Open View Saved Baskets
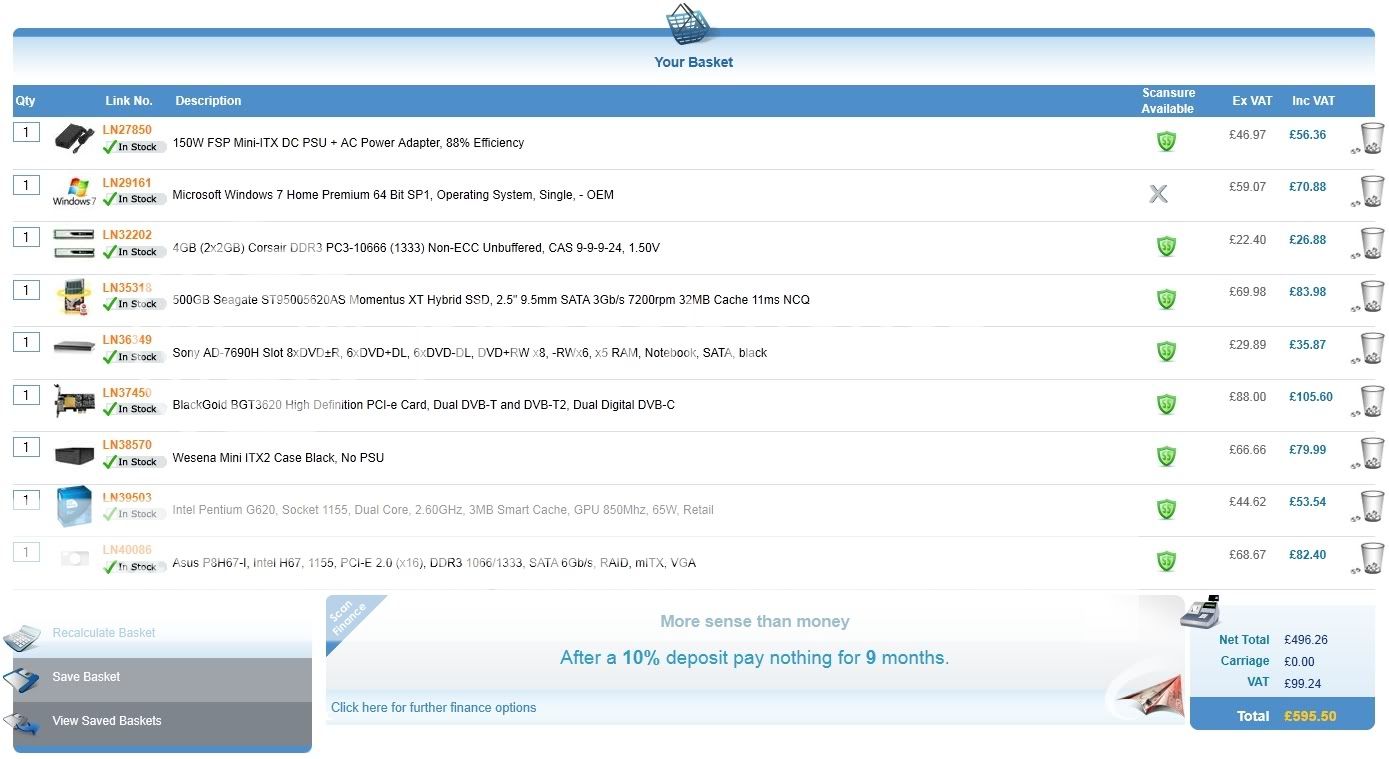This screenshot has height=759, width=1389. pyautogui.click(x=106, y=721)
